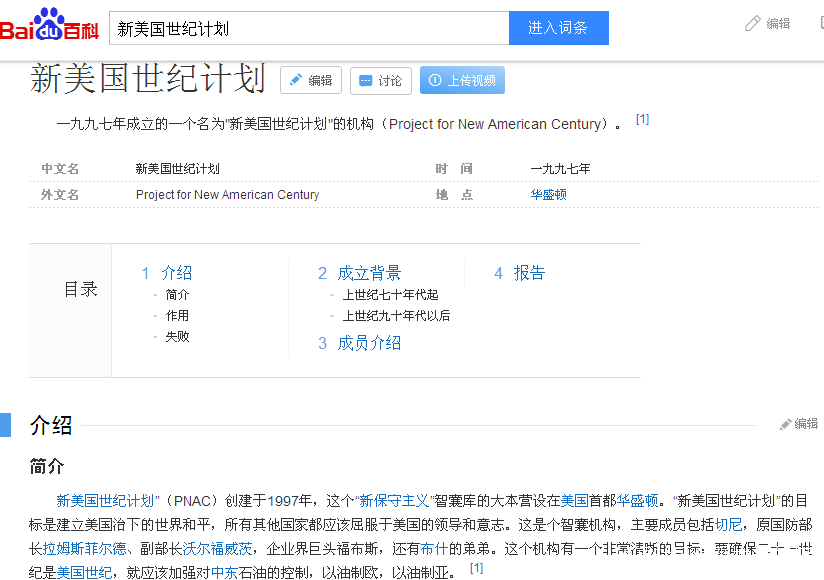Open reference [1] after the summary sentence
Image resolution: width=824 pixels, height=580 pixels.
(x=642, y=119)
